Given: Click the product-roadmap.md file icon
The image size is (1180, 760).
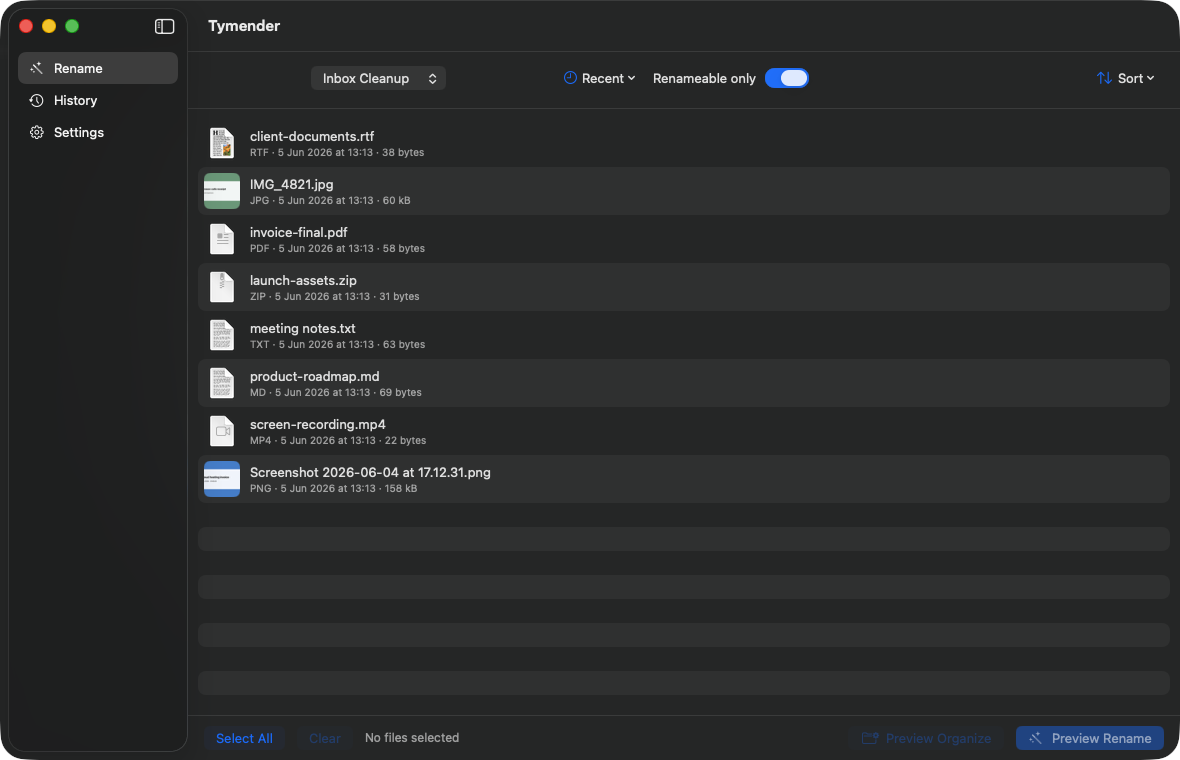Looking at the screenshot, I should tap(222, 384).
